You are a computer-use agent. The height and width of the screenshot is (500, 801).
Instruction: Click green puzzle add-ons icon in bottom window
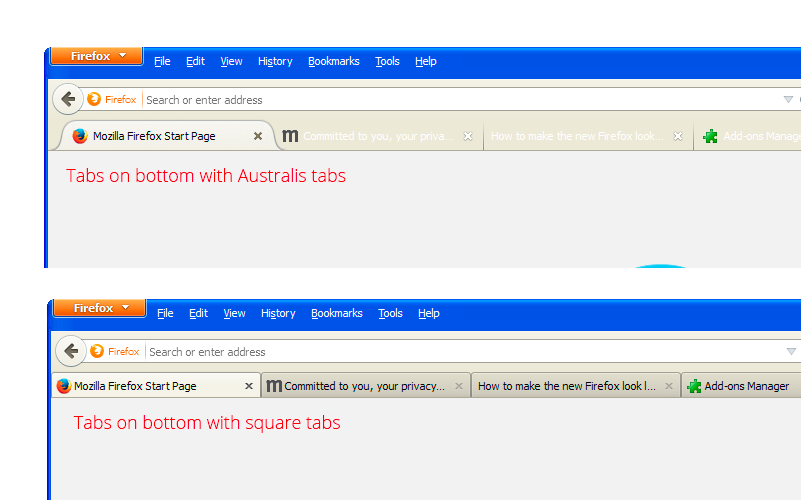pyautogui.click(x=694, y=386)
